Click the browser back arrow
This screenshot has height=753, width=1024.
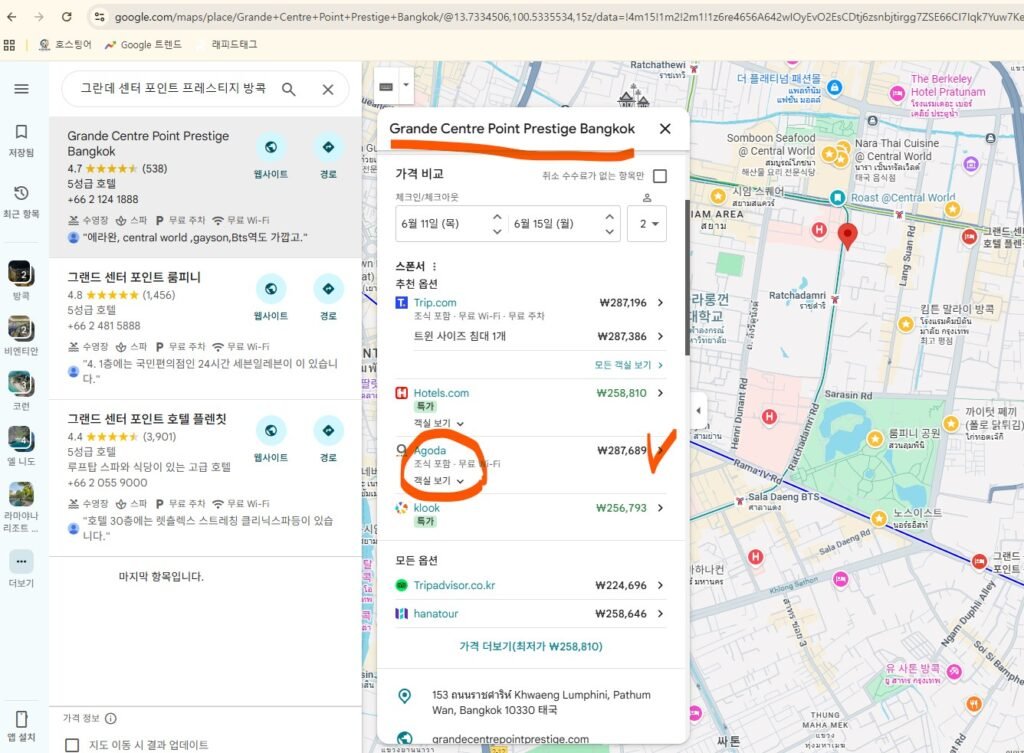coord(12,16)
